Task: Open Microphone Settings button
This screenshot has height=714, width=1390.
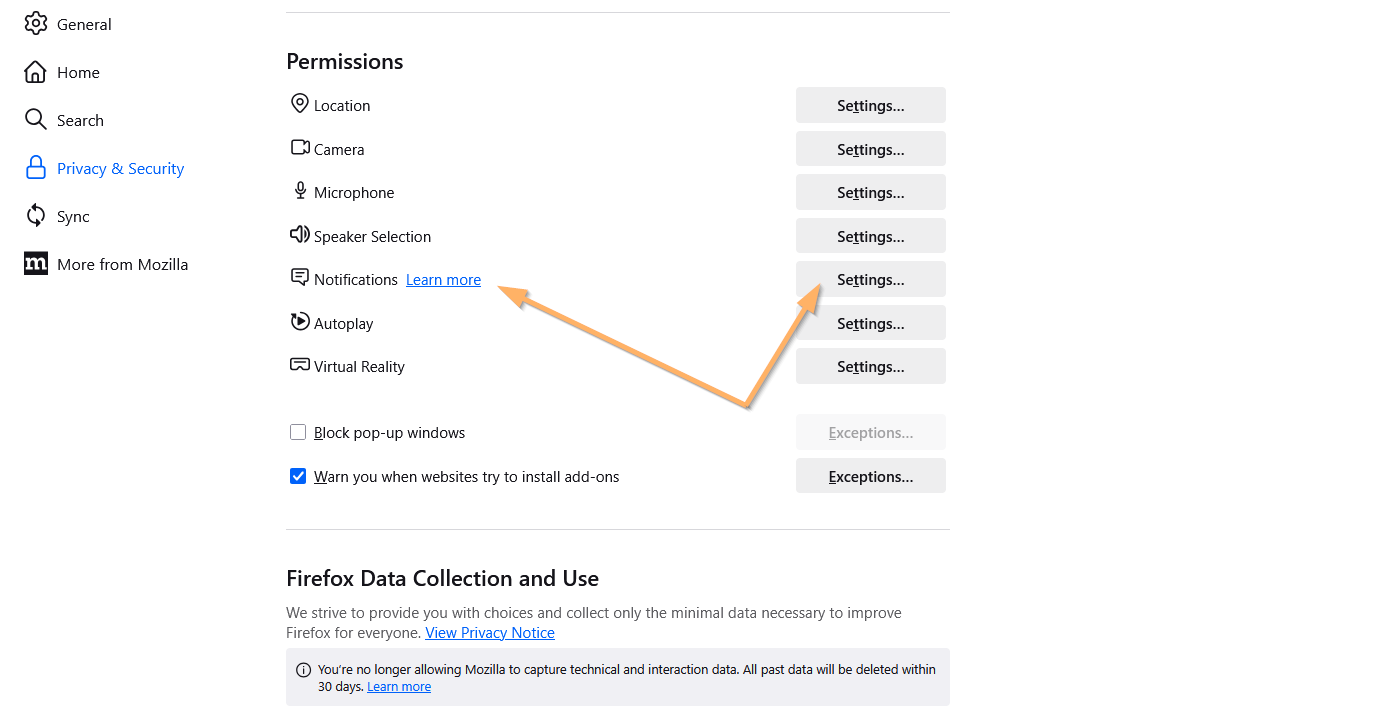Action: (870, 192)
